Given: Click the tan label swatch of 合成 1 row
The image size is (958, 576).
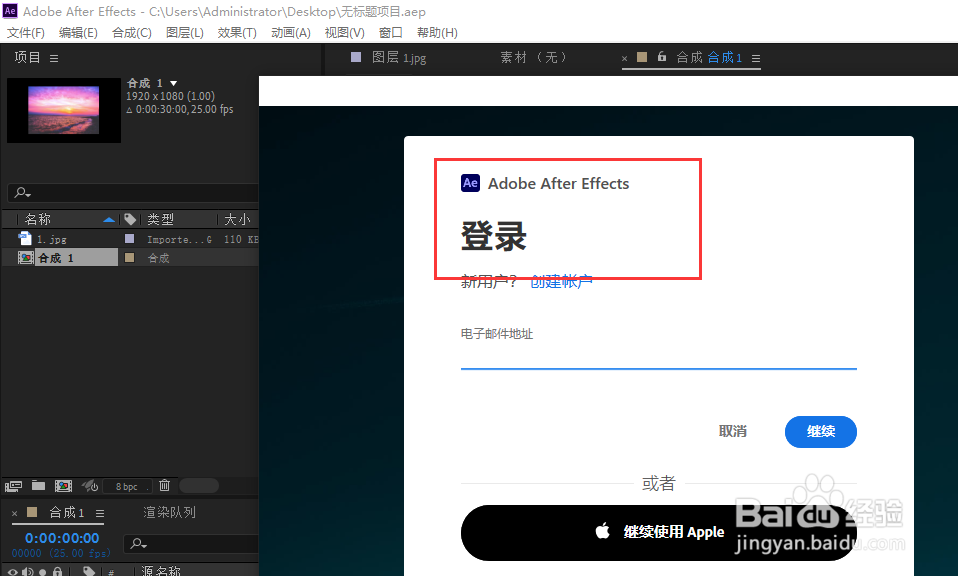Looking at the screenshot, I should 130,257.
